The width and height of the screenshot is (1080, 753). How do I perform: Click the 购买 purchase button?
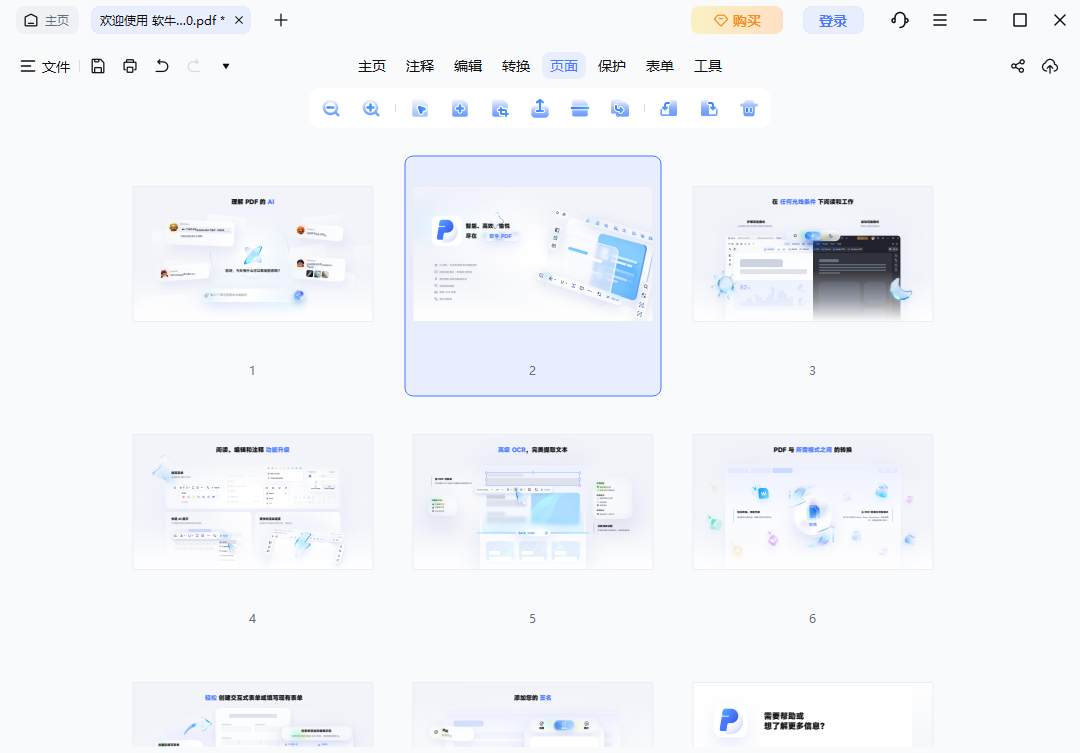tap(737, 20)
